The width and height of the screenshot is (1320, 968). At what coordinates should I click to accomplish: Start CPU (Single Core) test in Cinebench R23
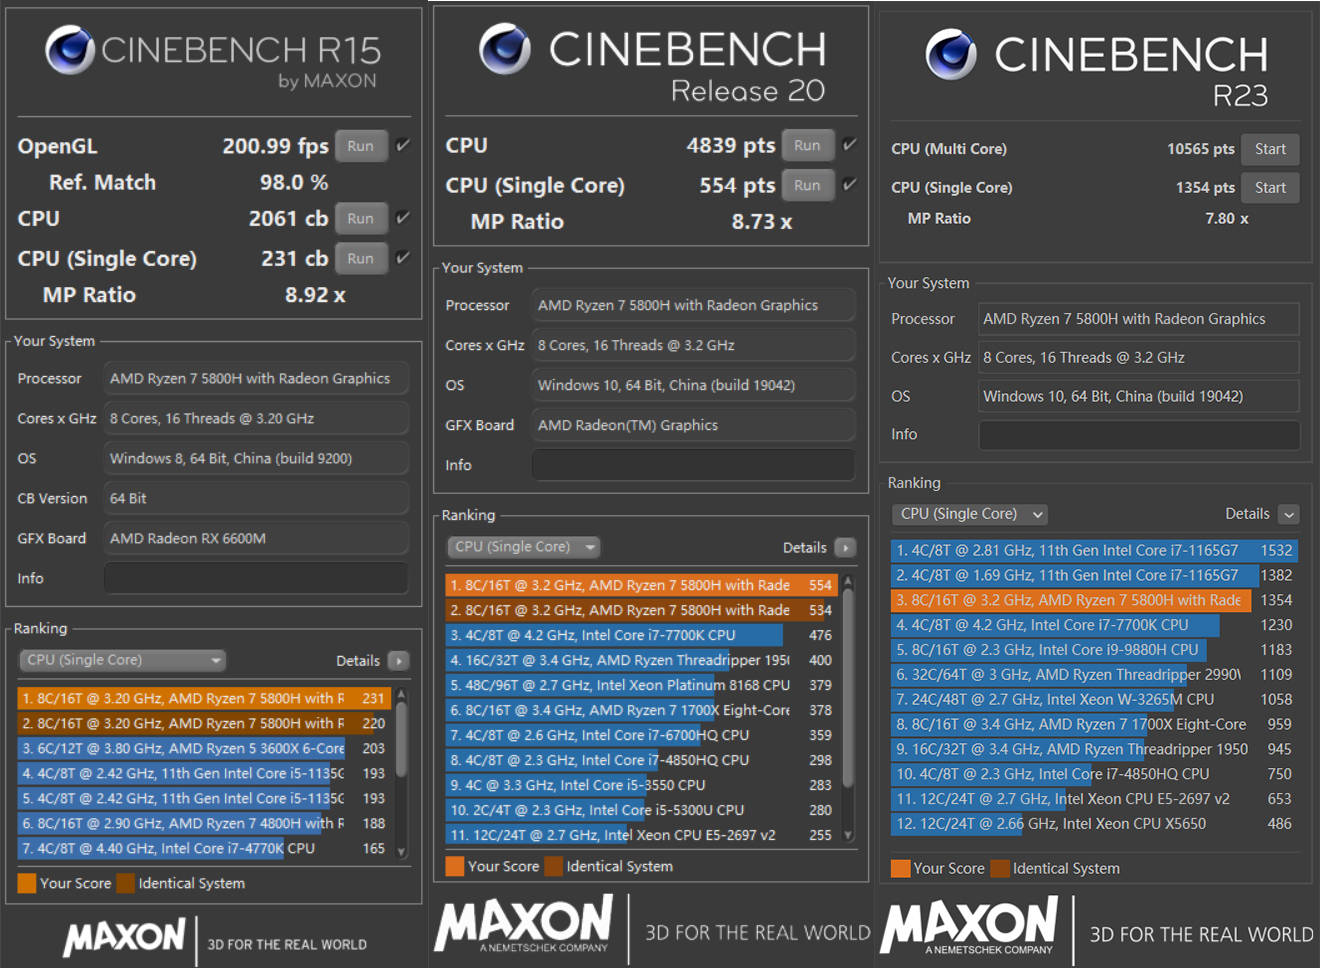pyautogui.click(x=1270, y=187)
